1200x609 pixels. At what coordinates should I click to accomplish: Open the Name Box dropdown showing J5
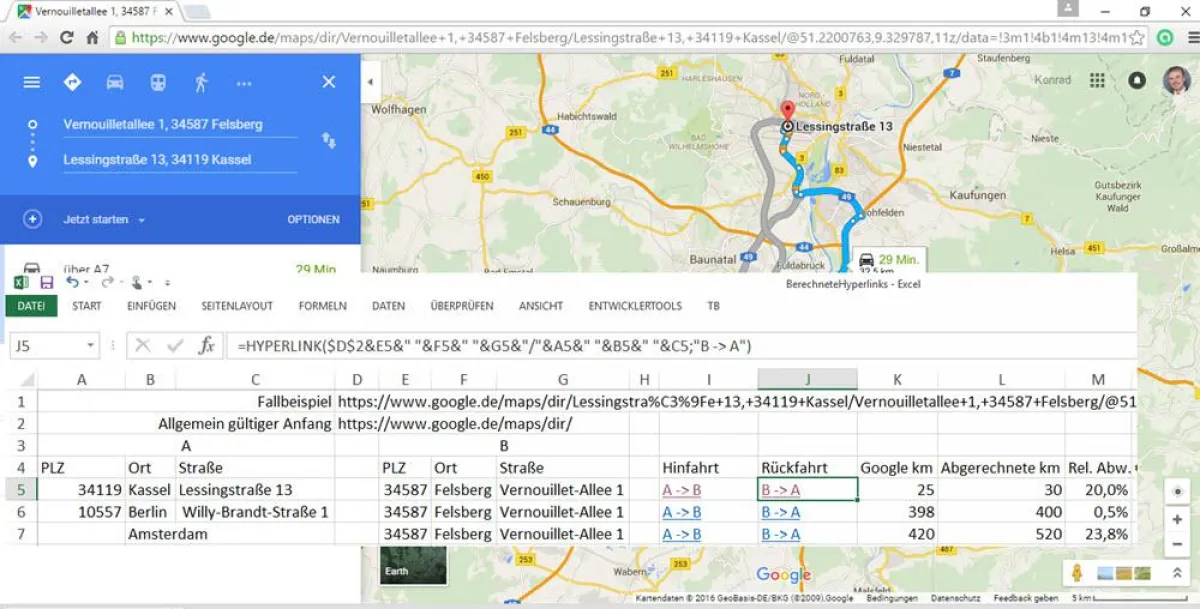(x=92, y=344)
